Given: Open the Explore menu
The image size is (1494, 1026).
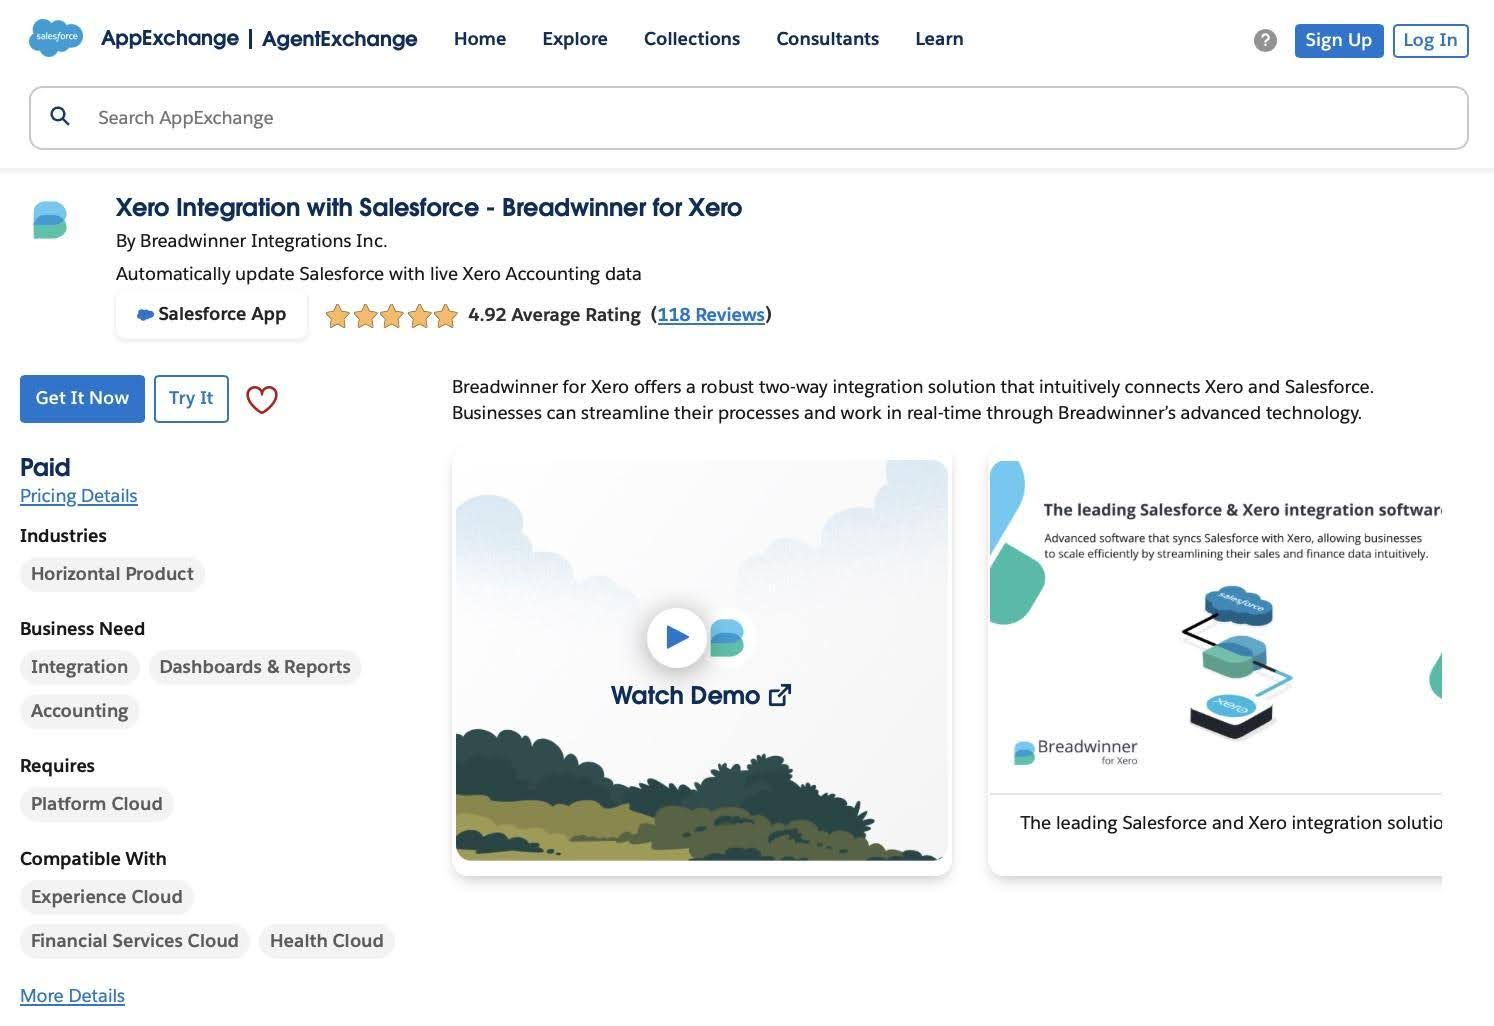Looking at the screenshot, I should tap(574, 39).
